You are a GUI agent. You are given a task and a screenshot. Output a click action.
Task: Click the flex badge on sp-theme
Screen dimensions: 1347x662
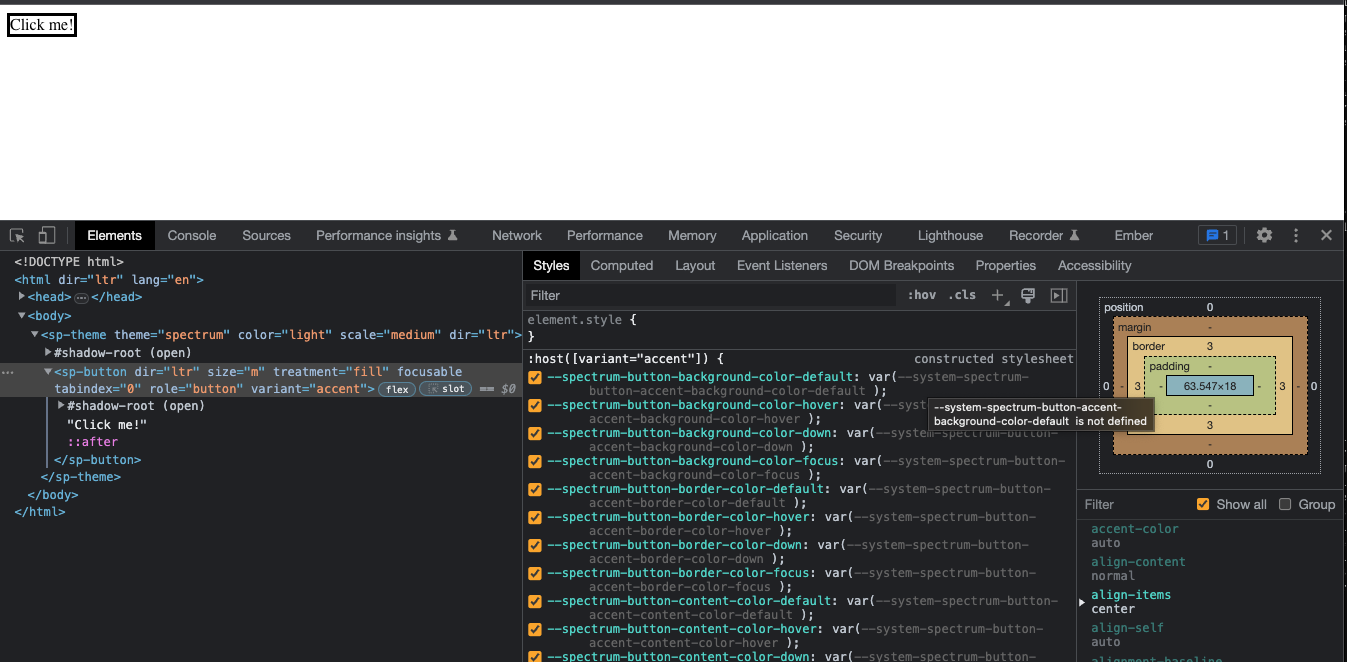click(397, 389)
